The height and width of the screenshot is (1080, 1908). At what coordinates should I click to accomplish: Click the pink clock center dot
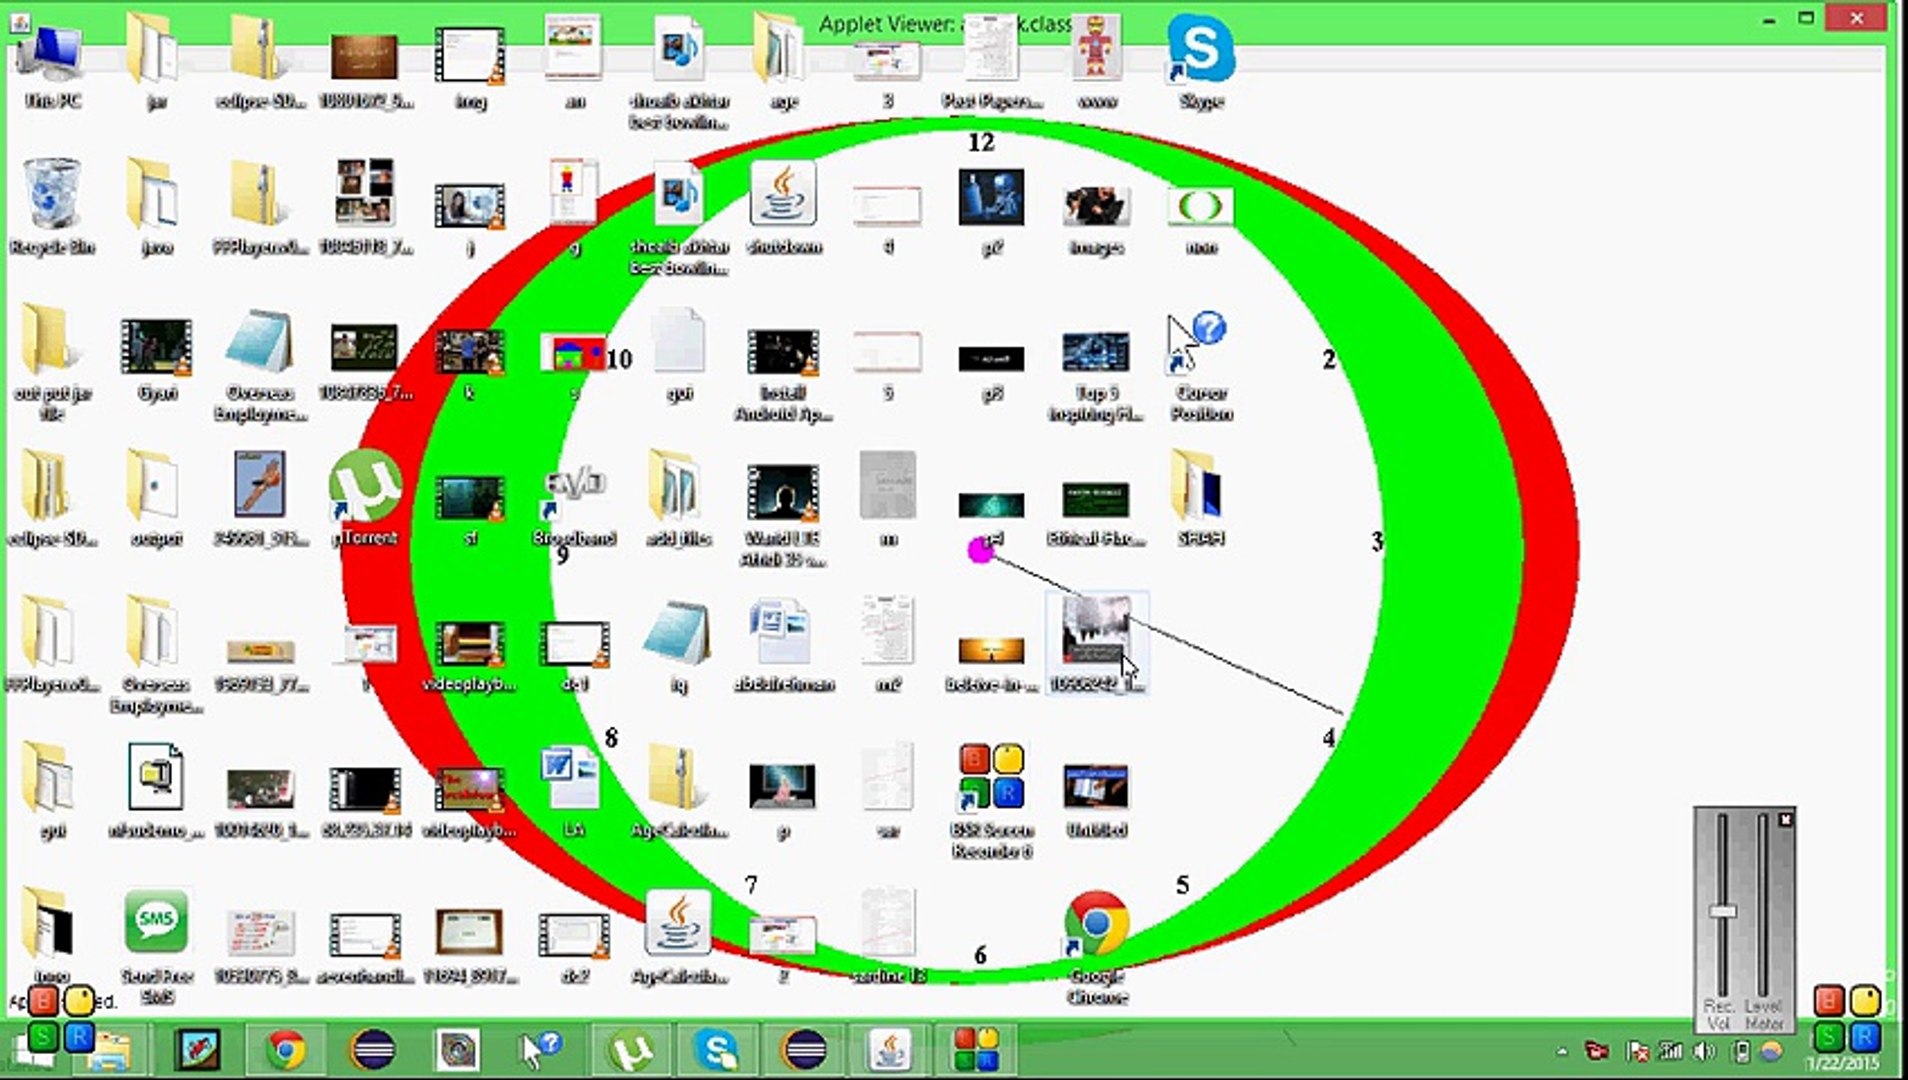click(981, 550)
